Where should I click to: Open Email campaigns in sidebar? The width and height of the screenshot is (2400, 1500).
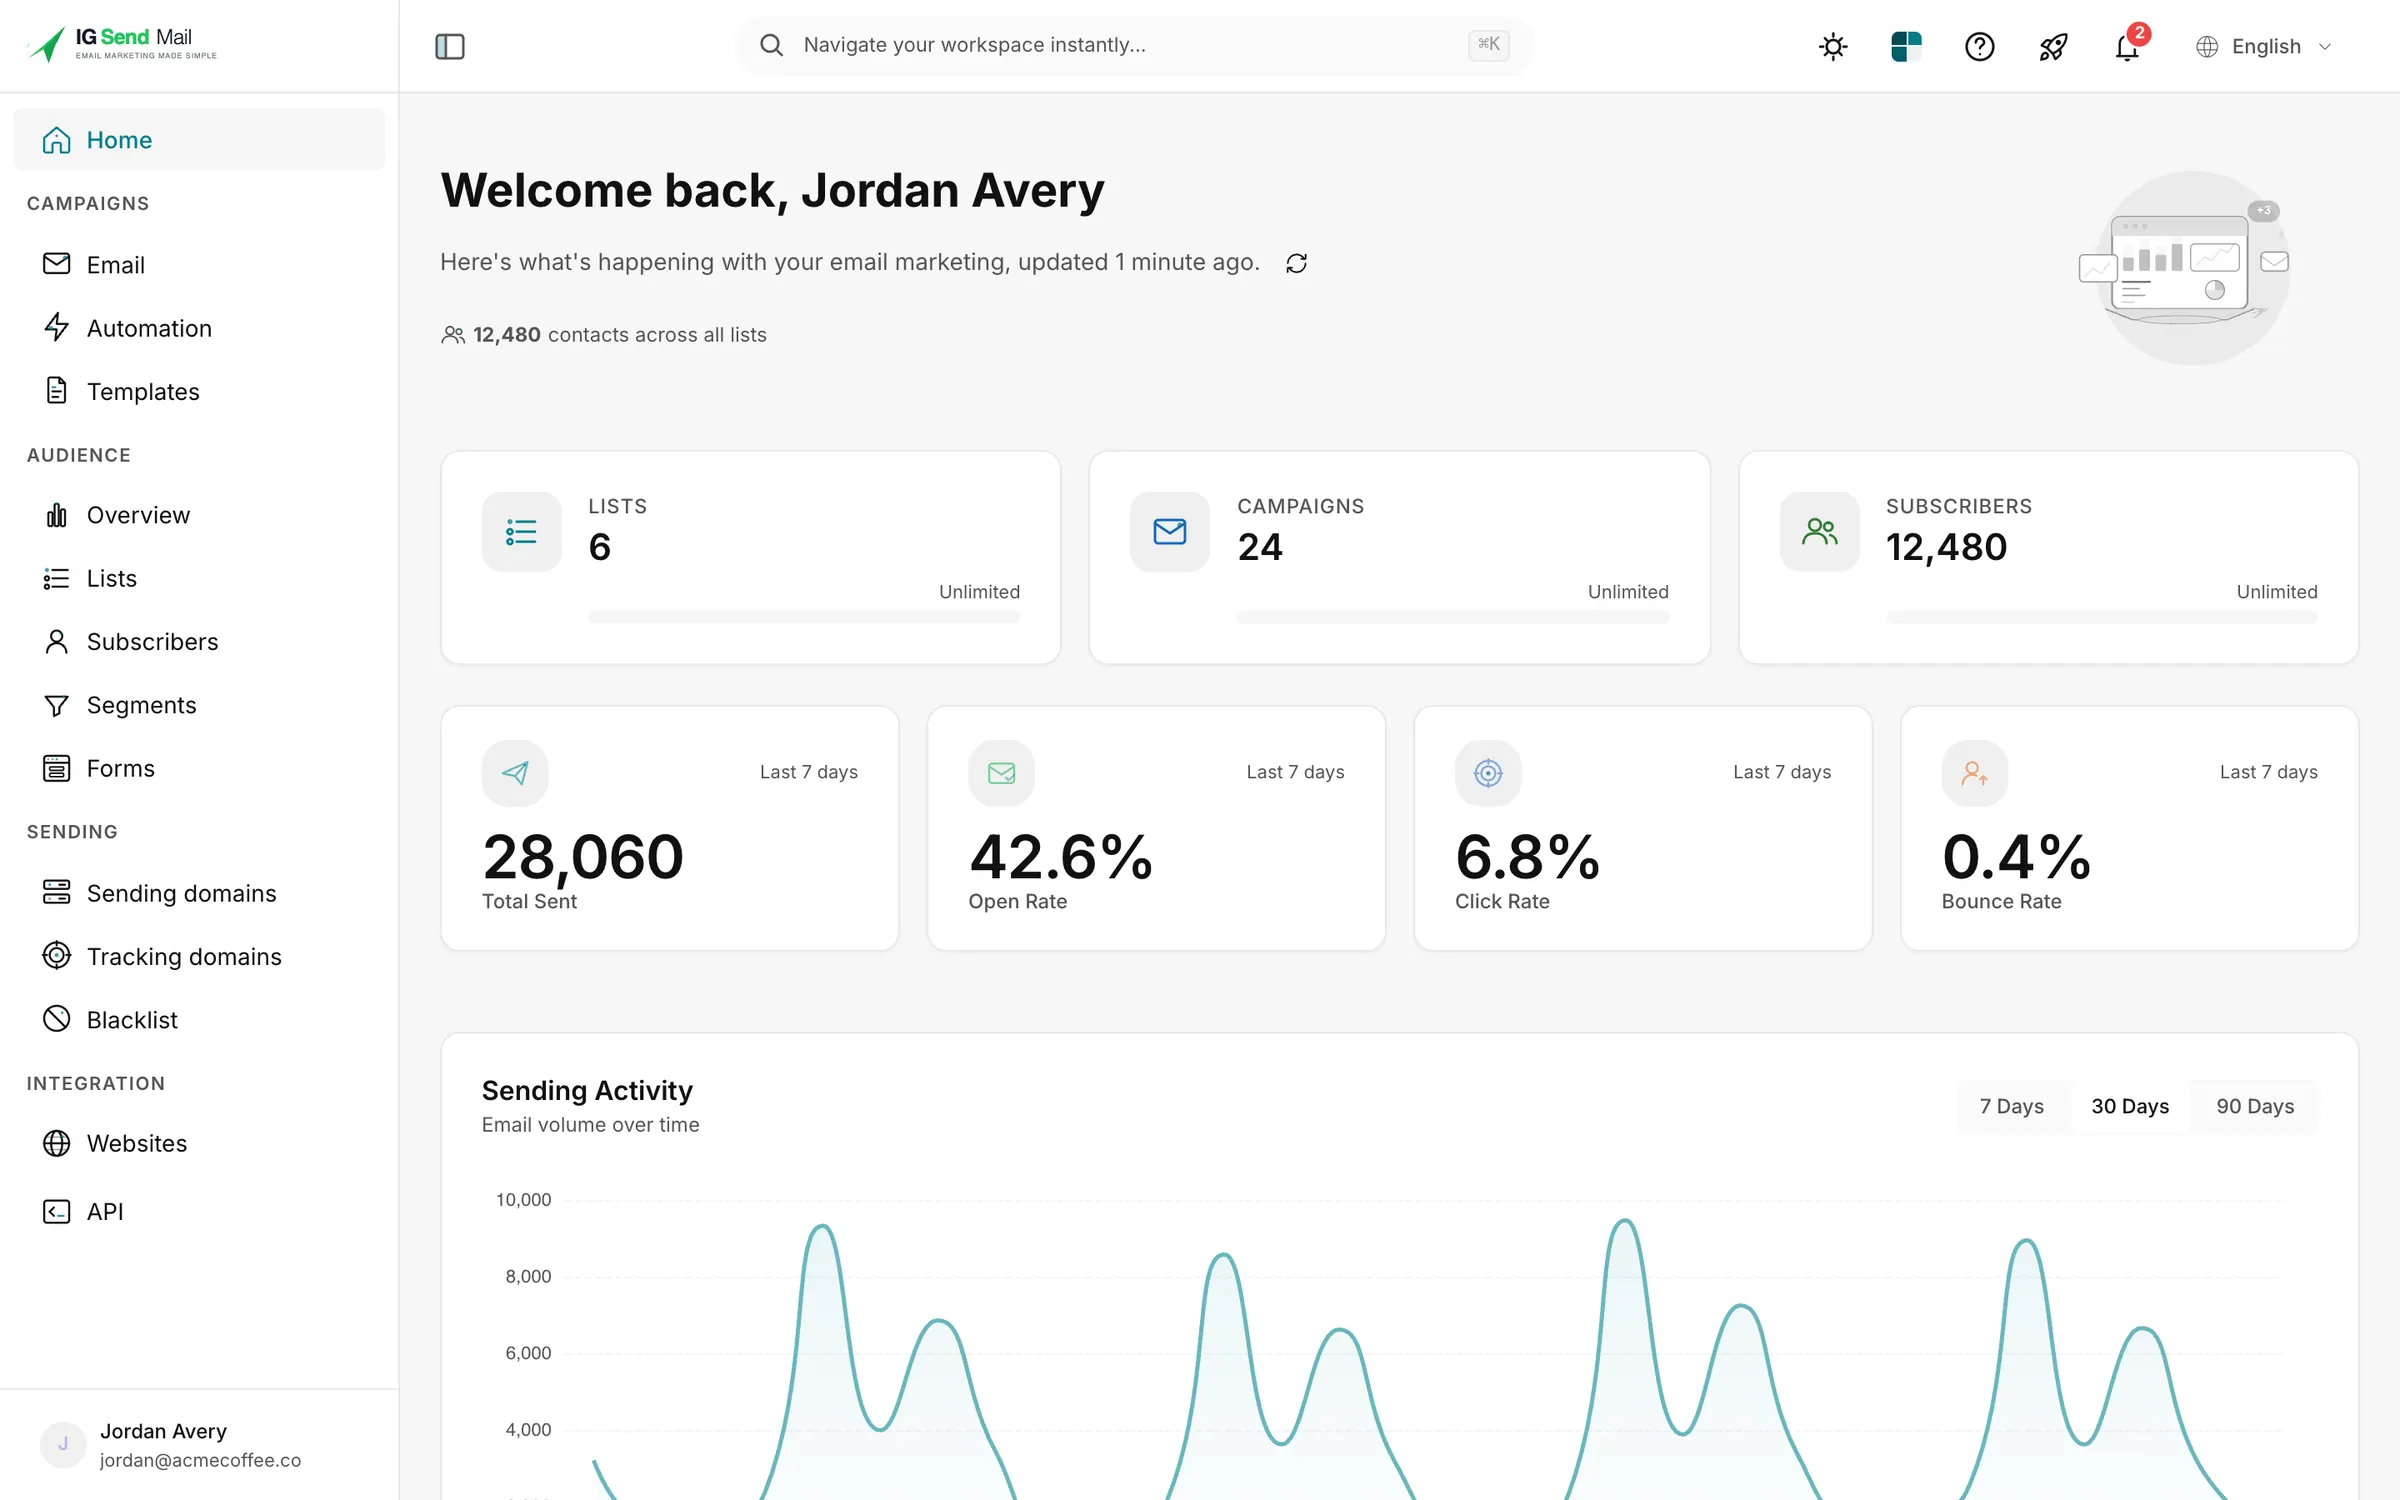click(x=199, y=264)
